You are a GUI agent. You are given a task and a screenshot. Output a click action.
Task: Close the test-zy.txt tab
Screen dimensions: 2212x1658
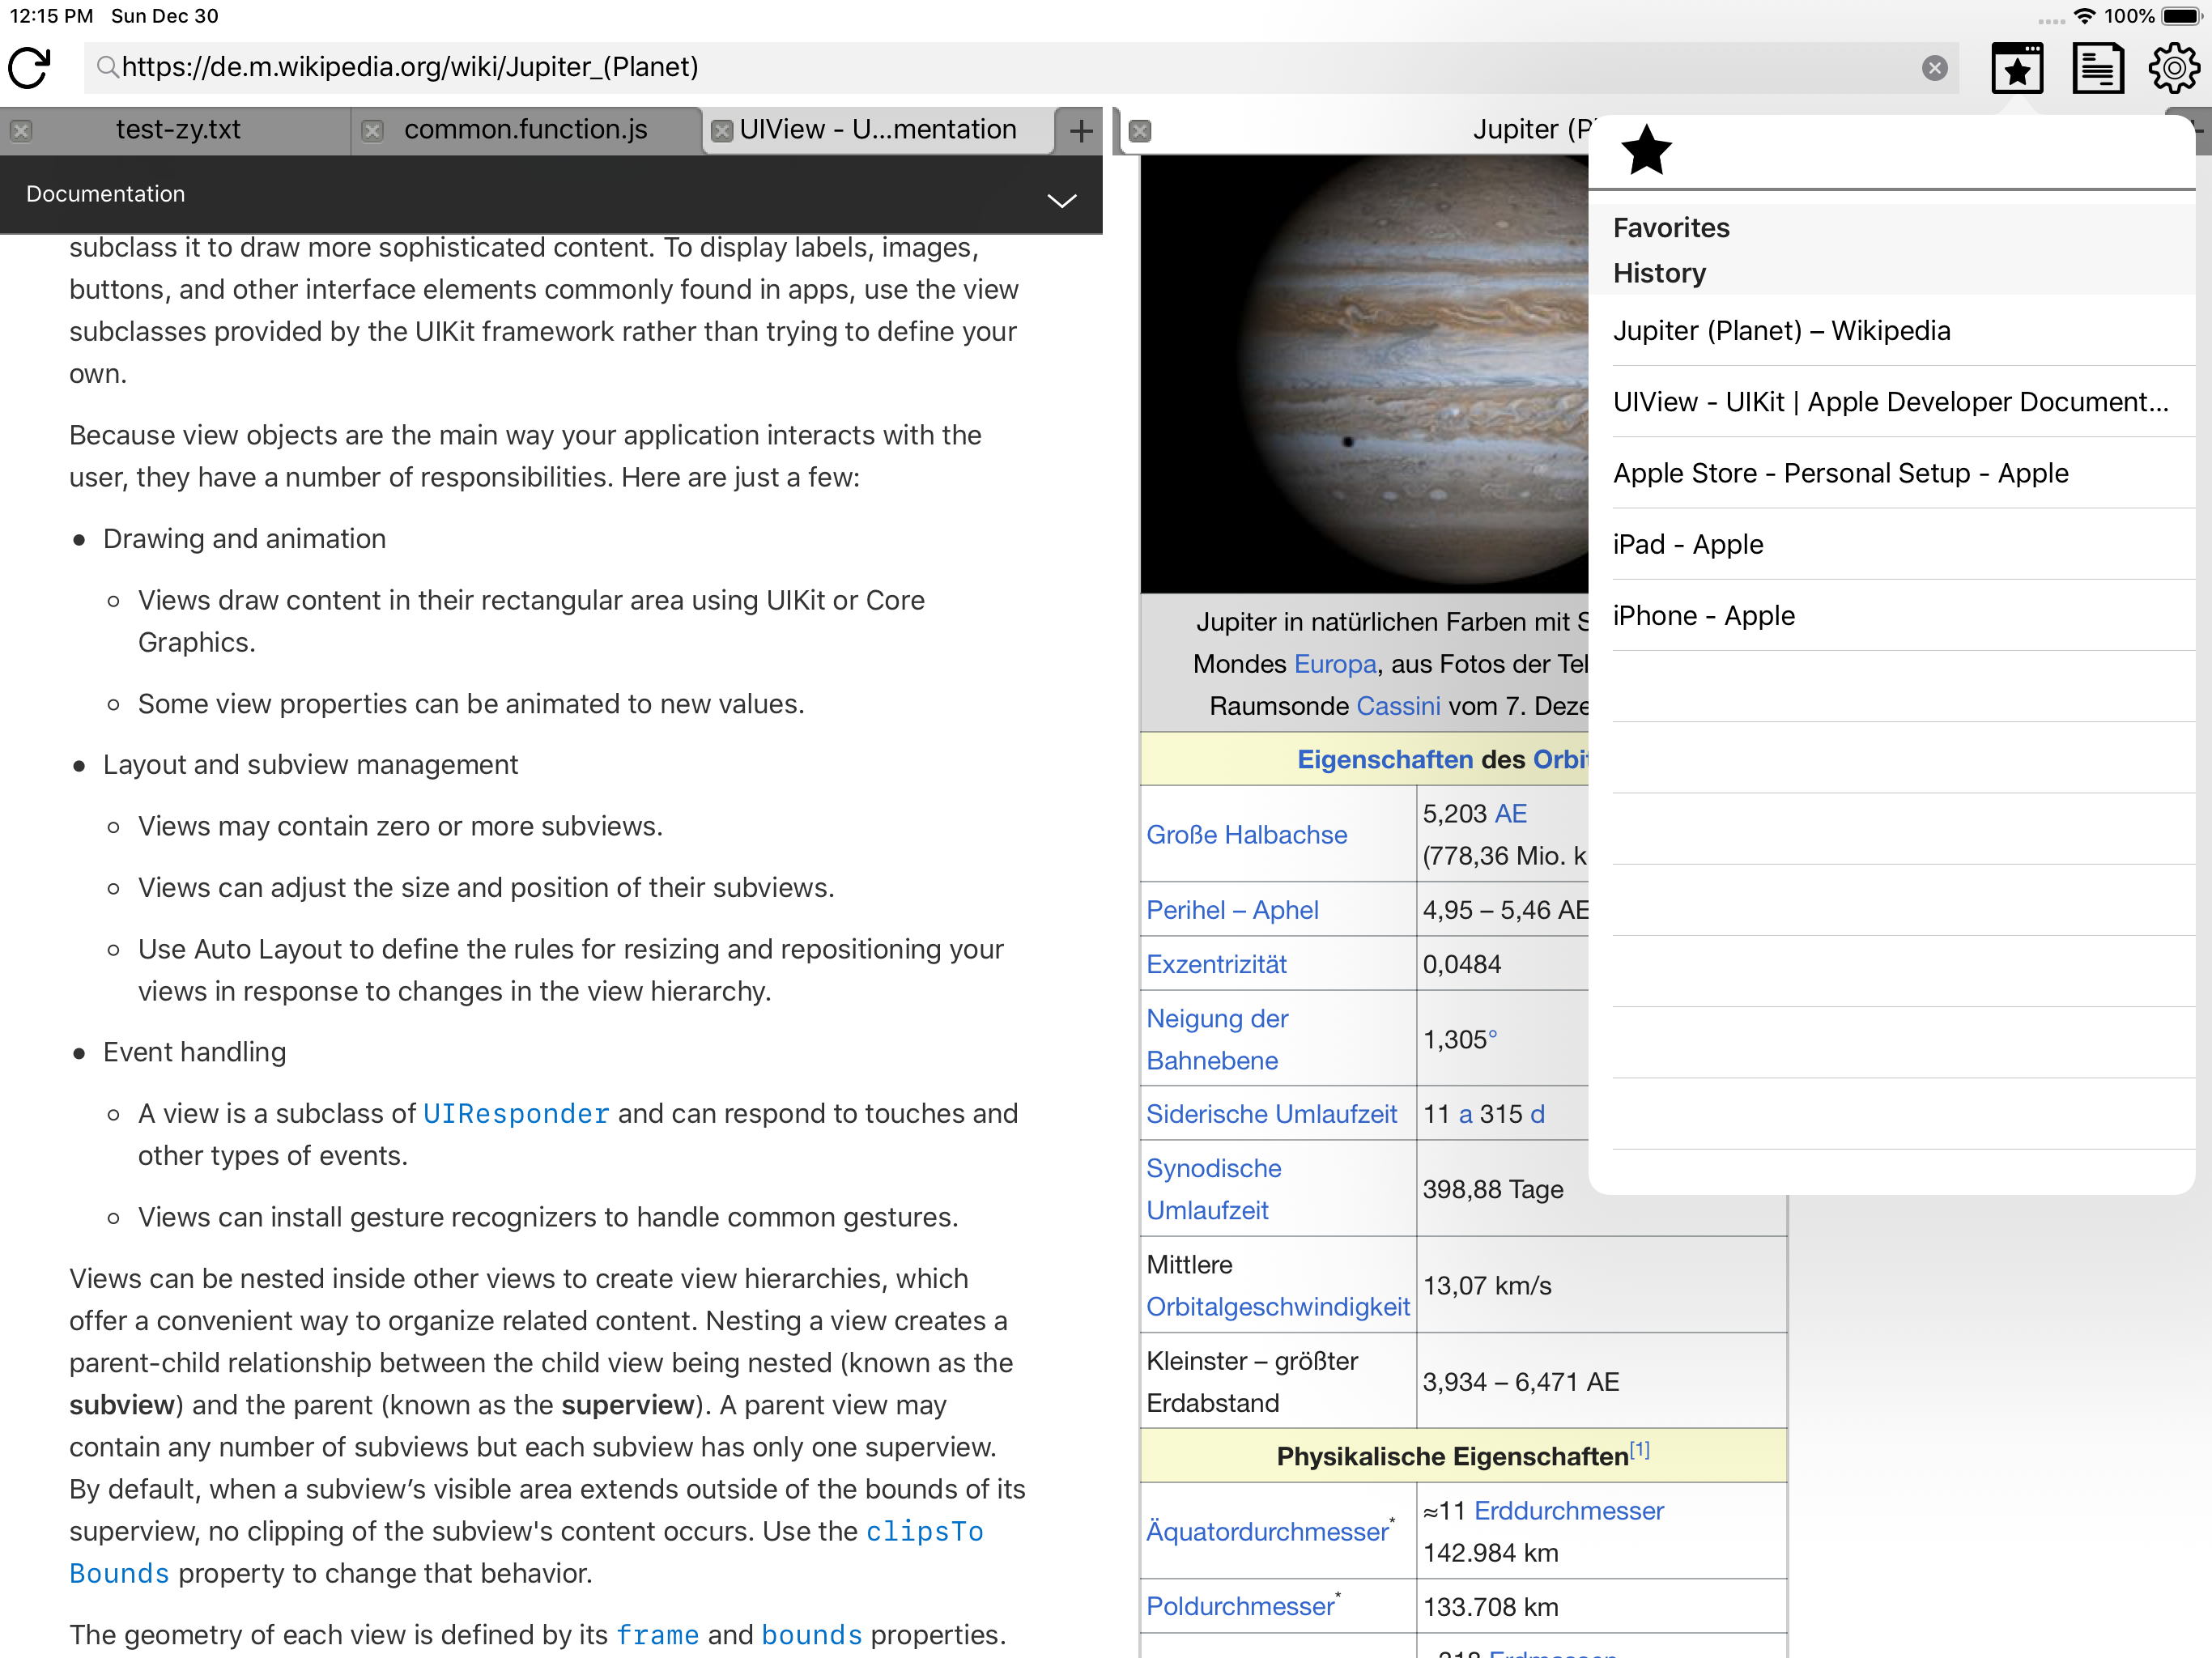[21, 131]
